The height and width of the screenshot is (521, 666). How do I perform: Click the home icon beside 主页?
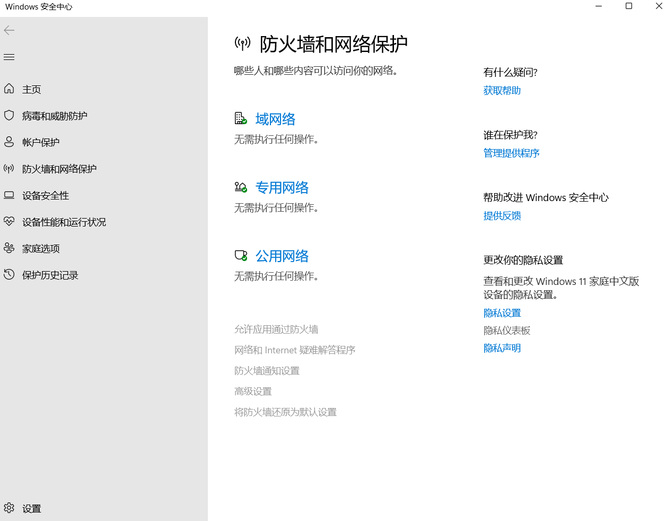[x=9, y=89]
